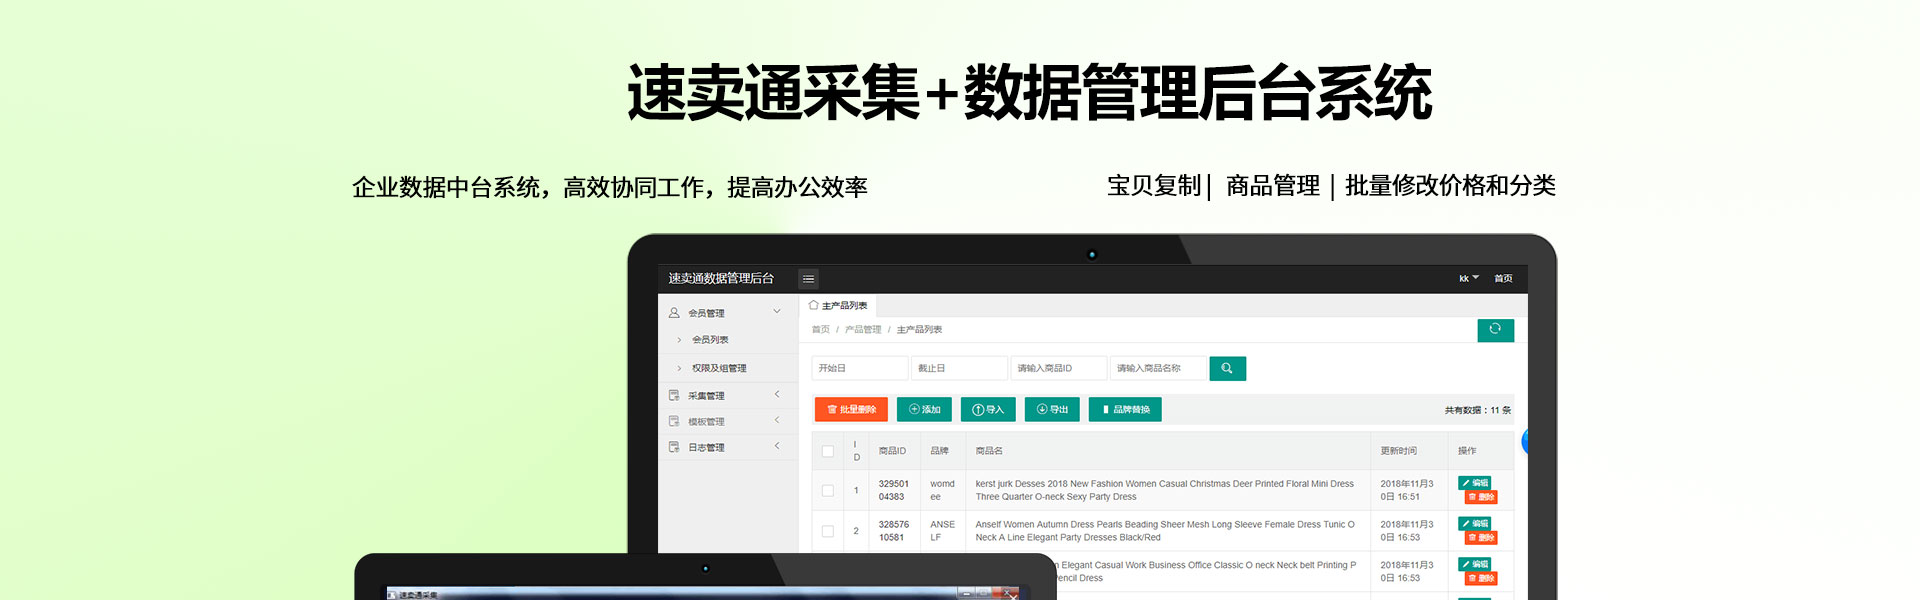Click the womdee brand cell
The height and width of the screenshot is (600, 1920).
coord(942,490)
